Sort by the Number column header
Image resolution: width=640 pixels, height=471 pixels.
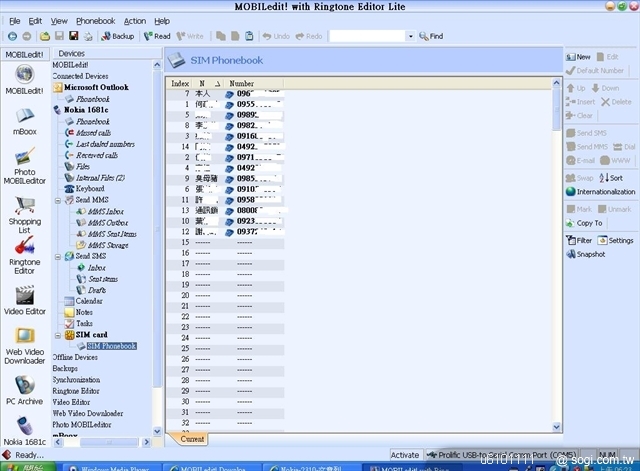[x=253, y=83]
